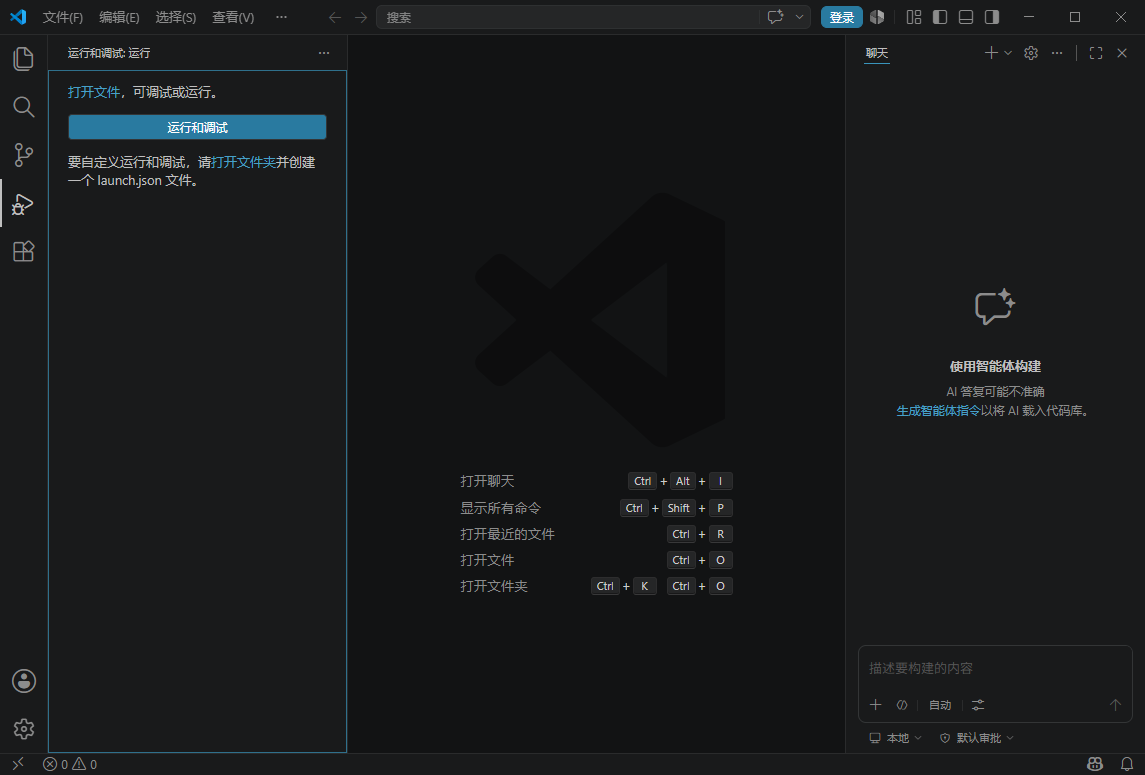Add context with plus in chat input
The image size is (1145, 775).
(876, 705)
